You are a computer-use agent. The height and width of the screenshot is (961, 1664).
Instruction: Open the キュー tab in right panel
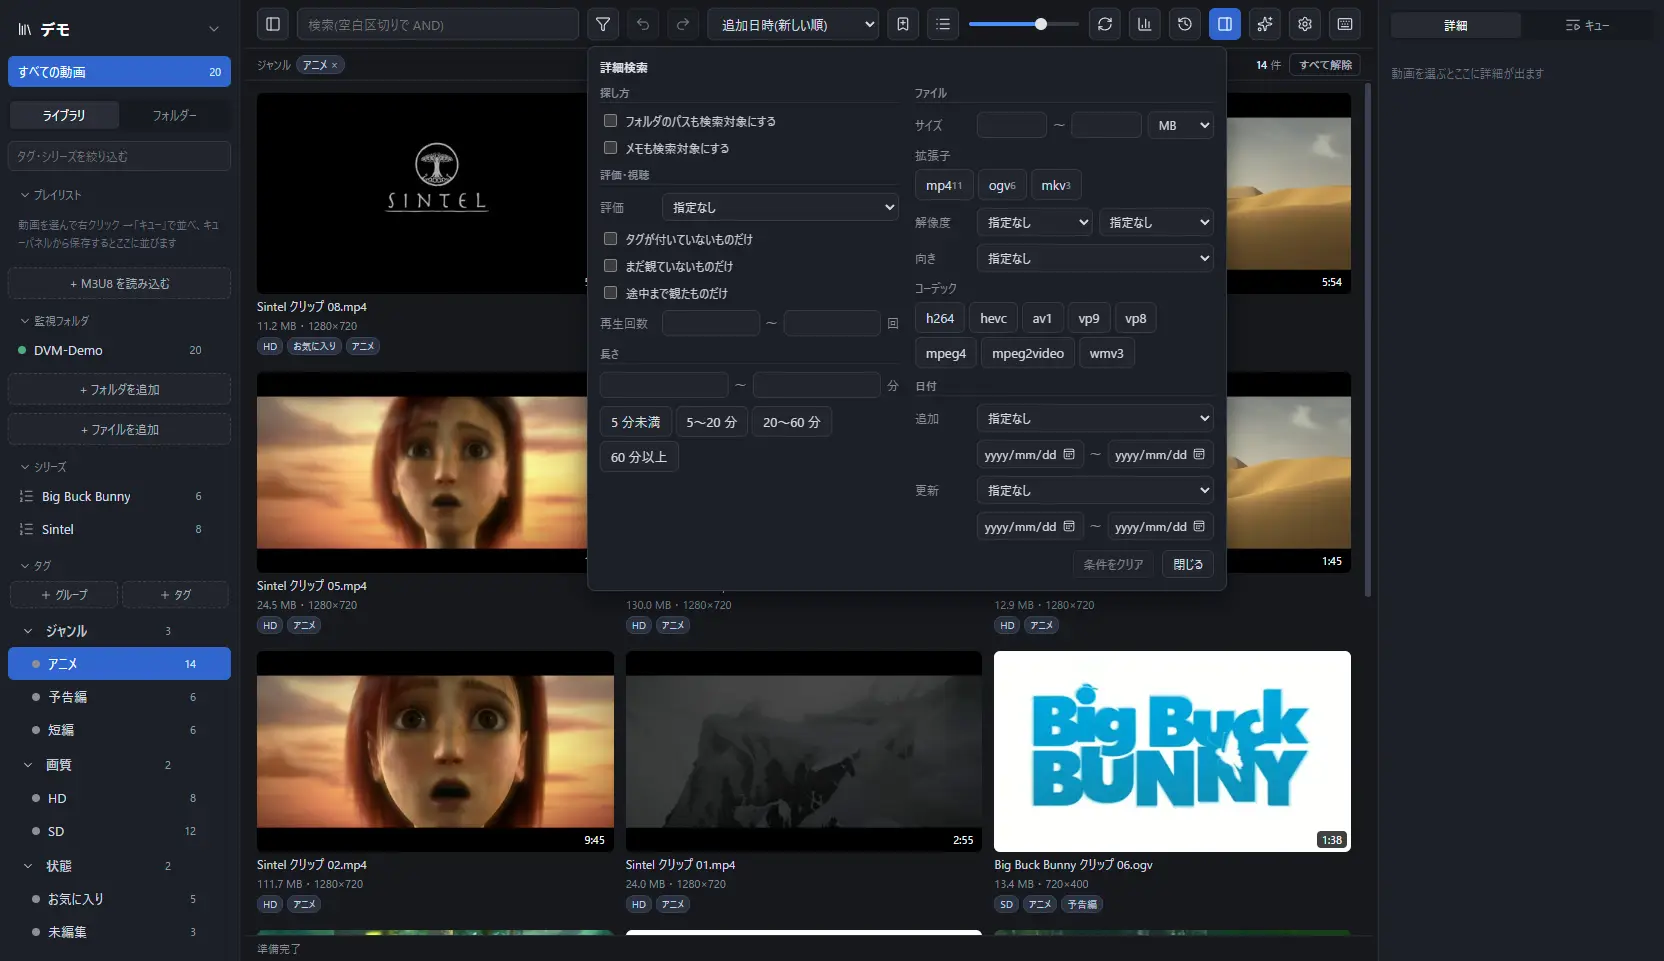(x=1587, y=25)
